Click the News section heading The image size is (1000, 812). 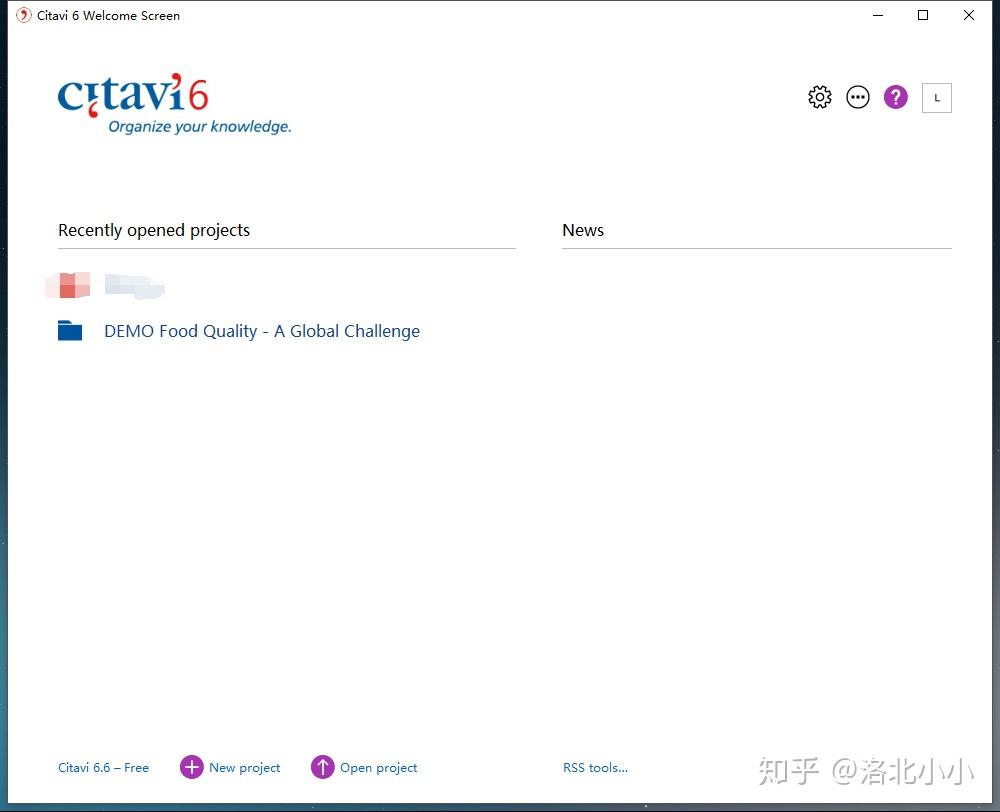pyautogui.click(x=583, y=230)
